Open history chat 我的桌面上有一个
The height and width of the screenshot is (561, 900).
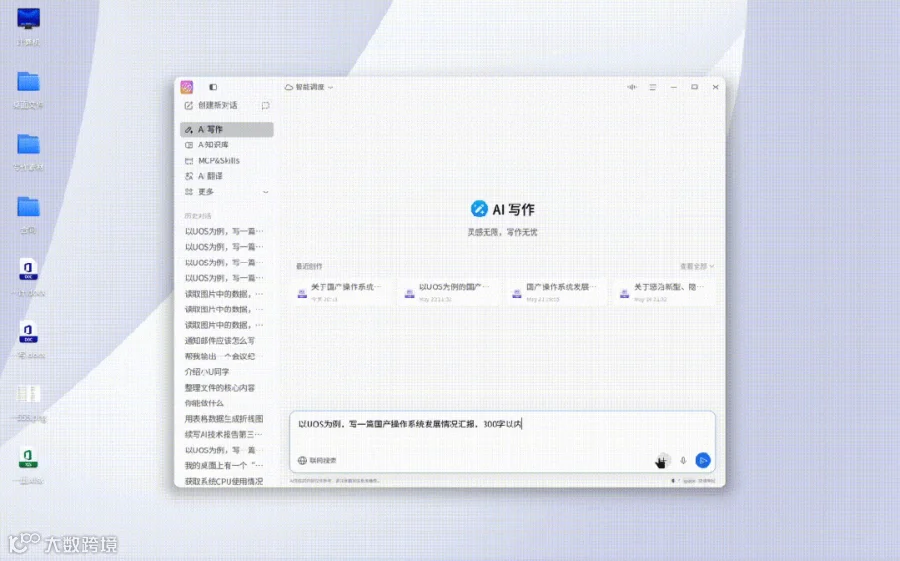pyautogui.click(x=225, y=465)
